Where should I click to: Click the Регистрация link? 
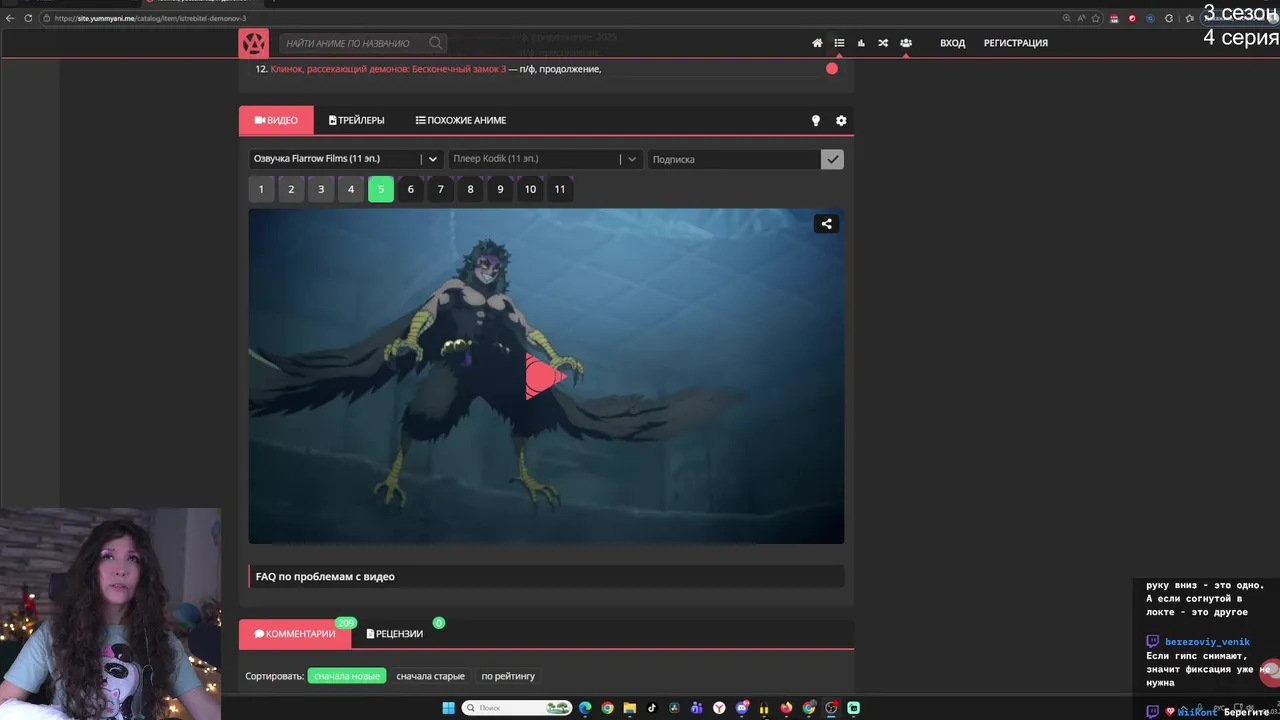pos(1016,43)
